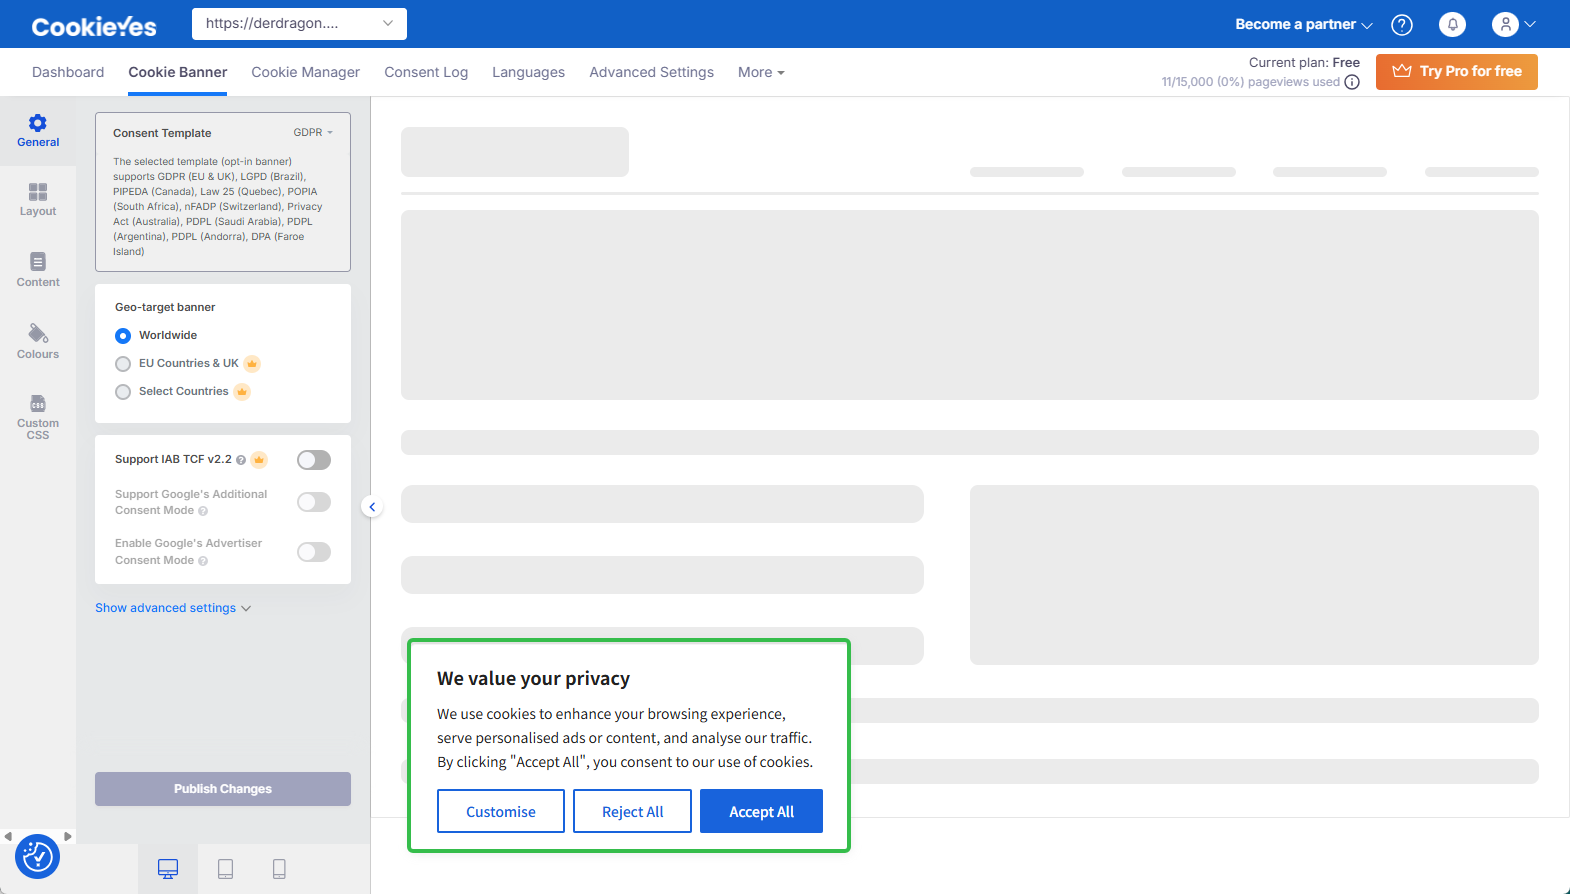Click the Try Pro for free button

pyautogui.click(x=1456, y=72)
